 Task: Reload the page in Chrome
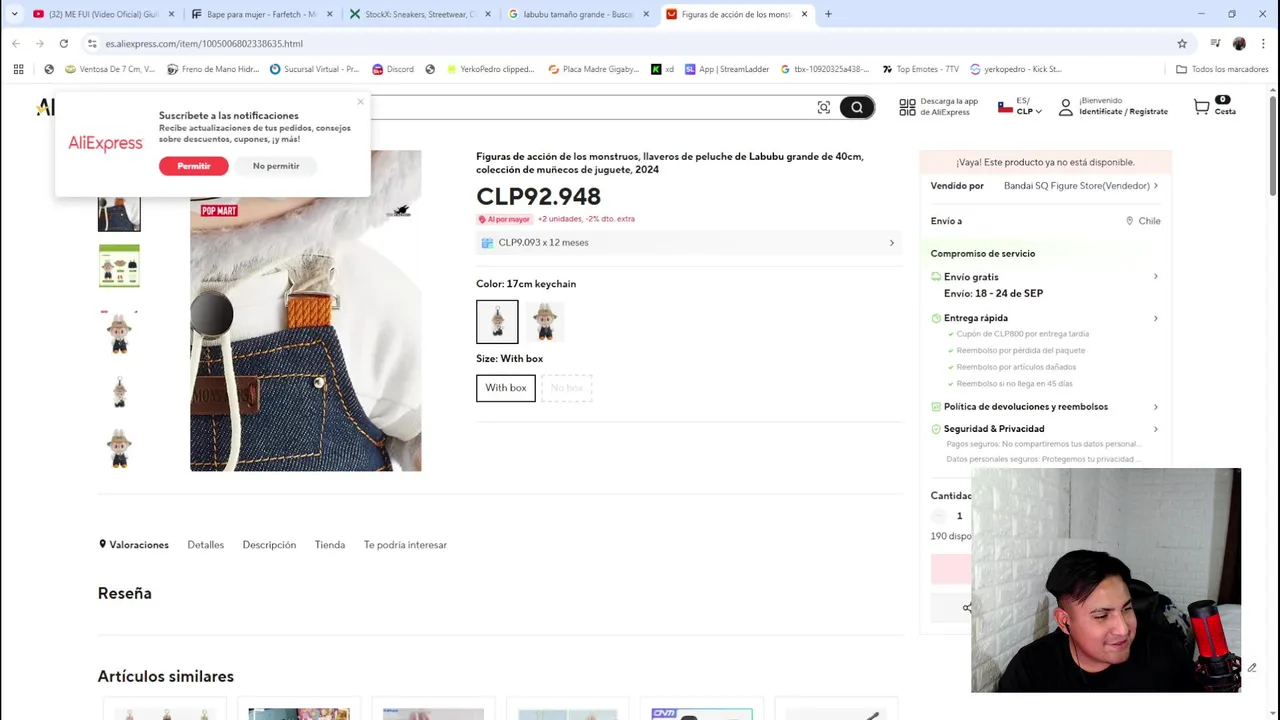coord(63,43)
